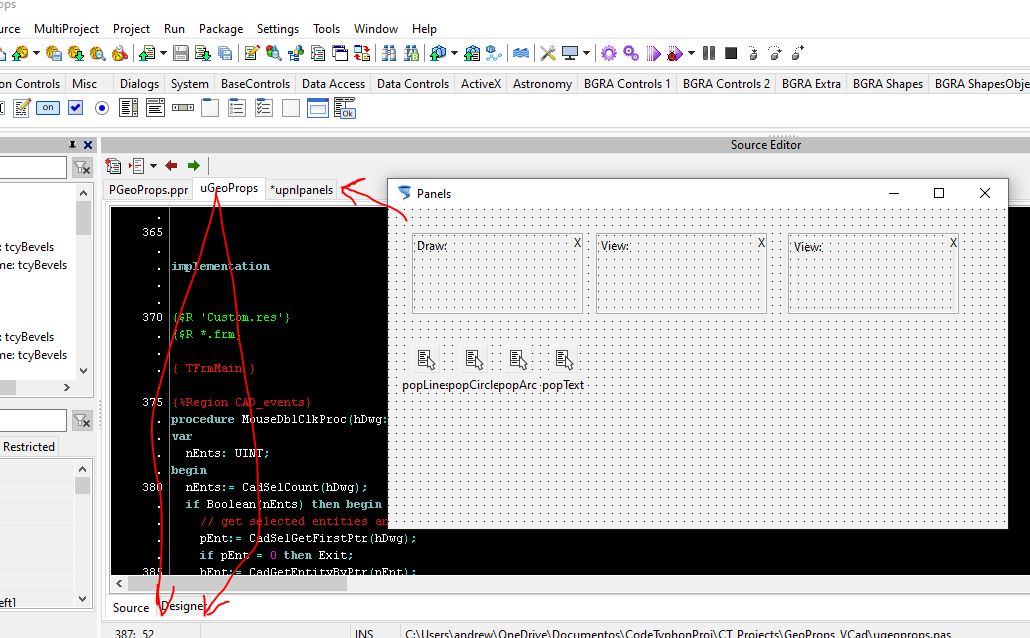Open the BGRA Controls 1 palette tab
Viewport: 1030px width, 638px height.
coord(627,84)
